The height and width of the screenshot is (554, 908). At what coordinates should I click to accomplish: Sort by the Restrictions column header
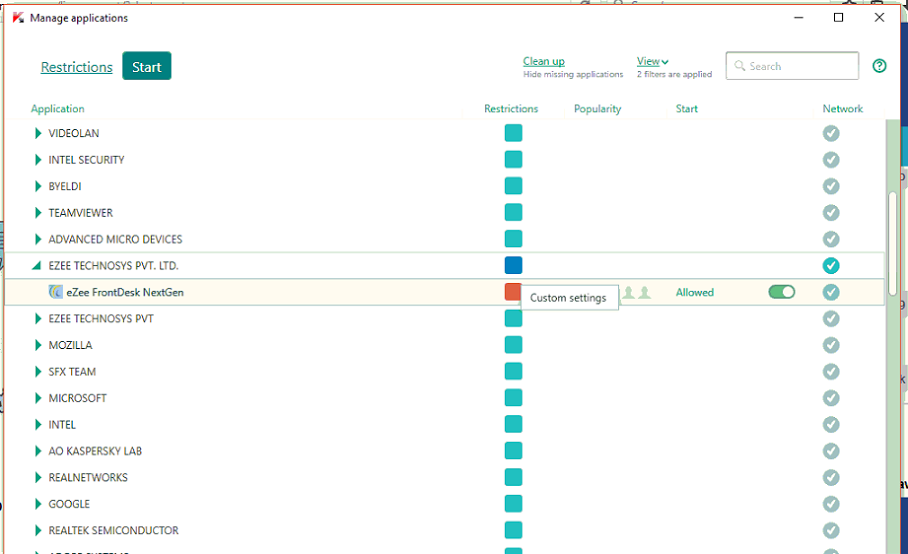click(511, 109)
